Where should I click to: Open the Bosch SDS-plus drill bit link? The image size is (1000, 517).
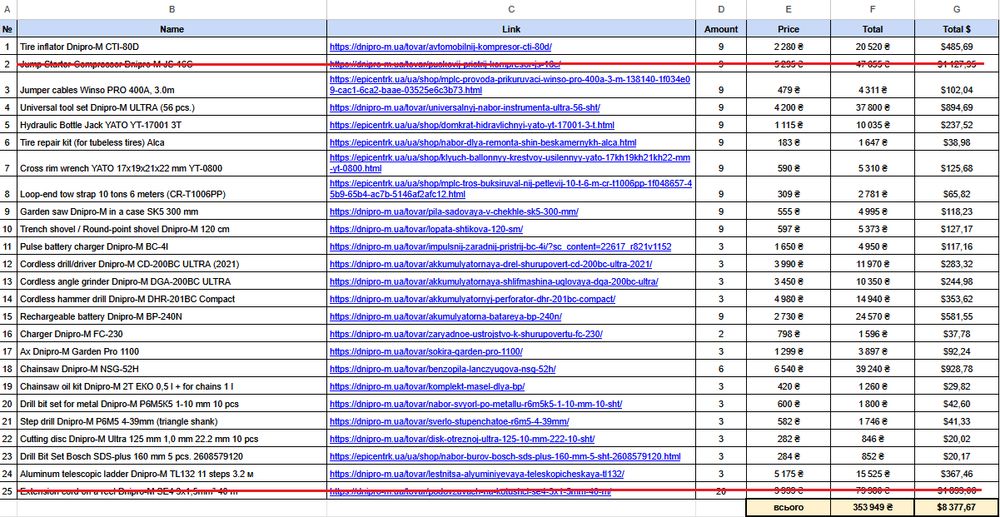tap(505, 456)
